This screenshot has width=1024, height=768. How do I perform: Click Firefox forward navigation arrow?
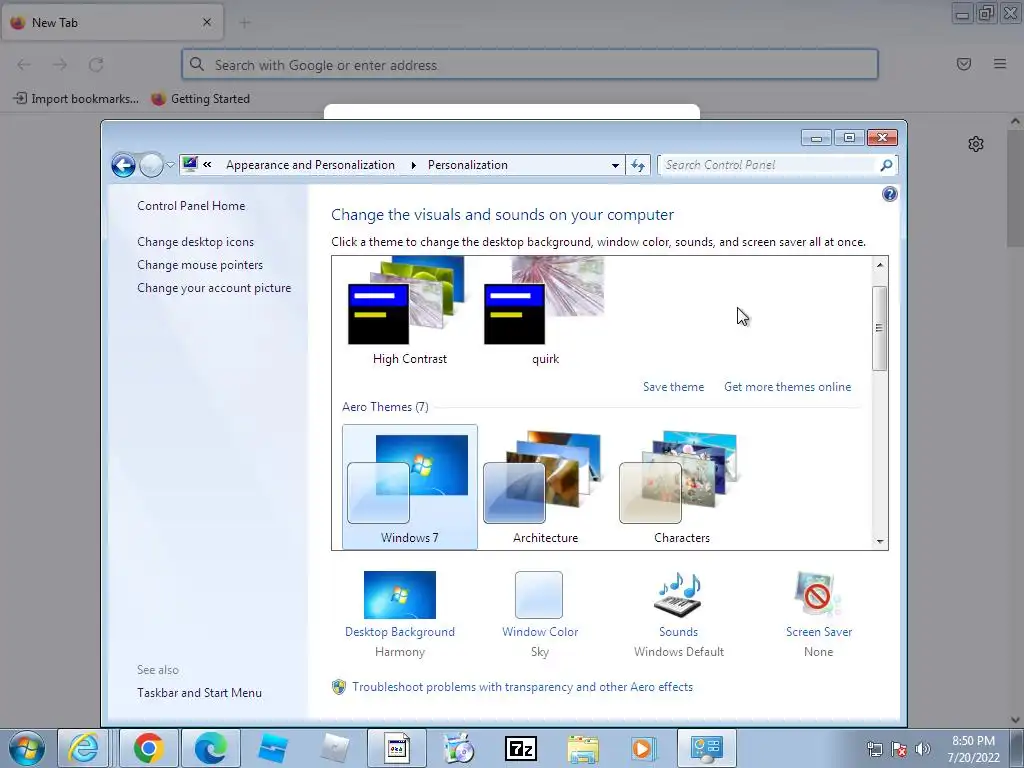[60, 65]
